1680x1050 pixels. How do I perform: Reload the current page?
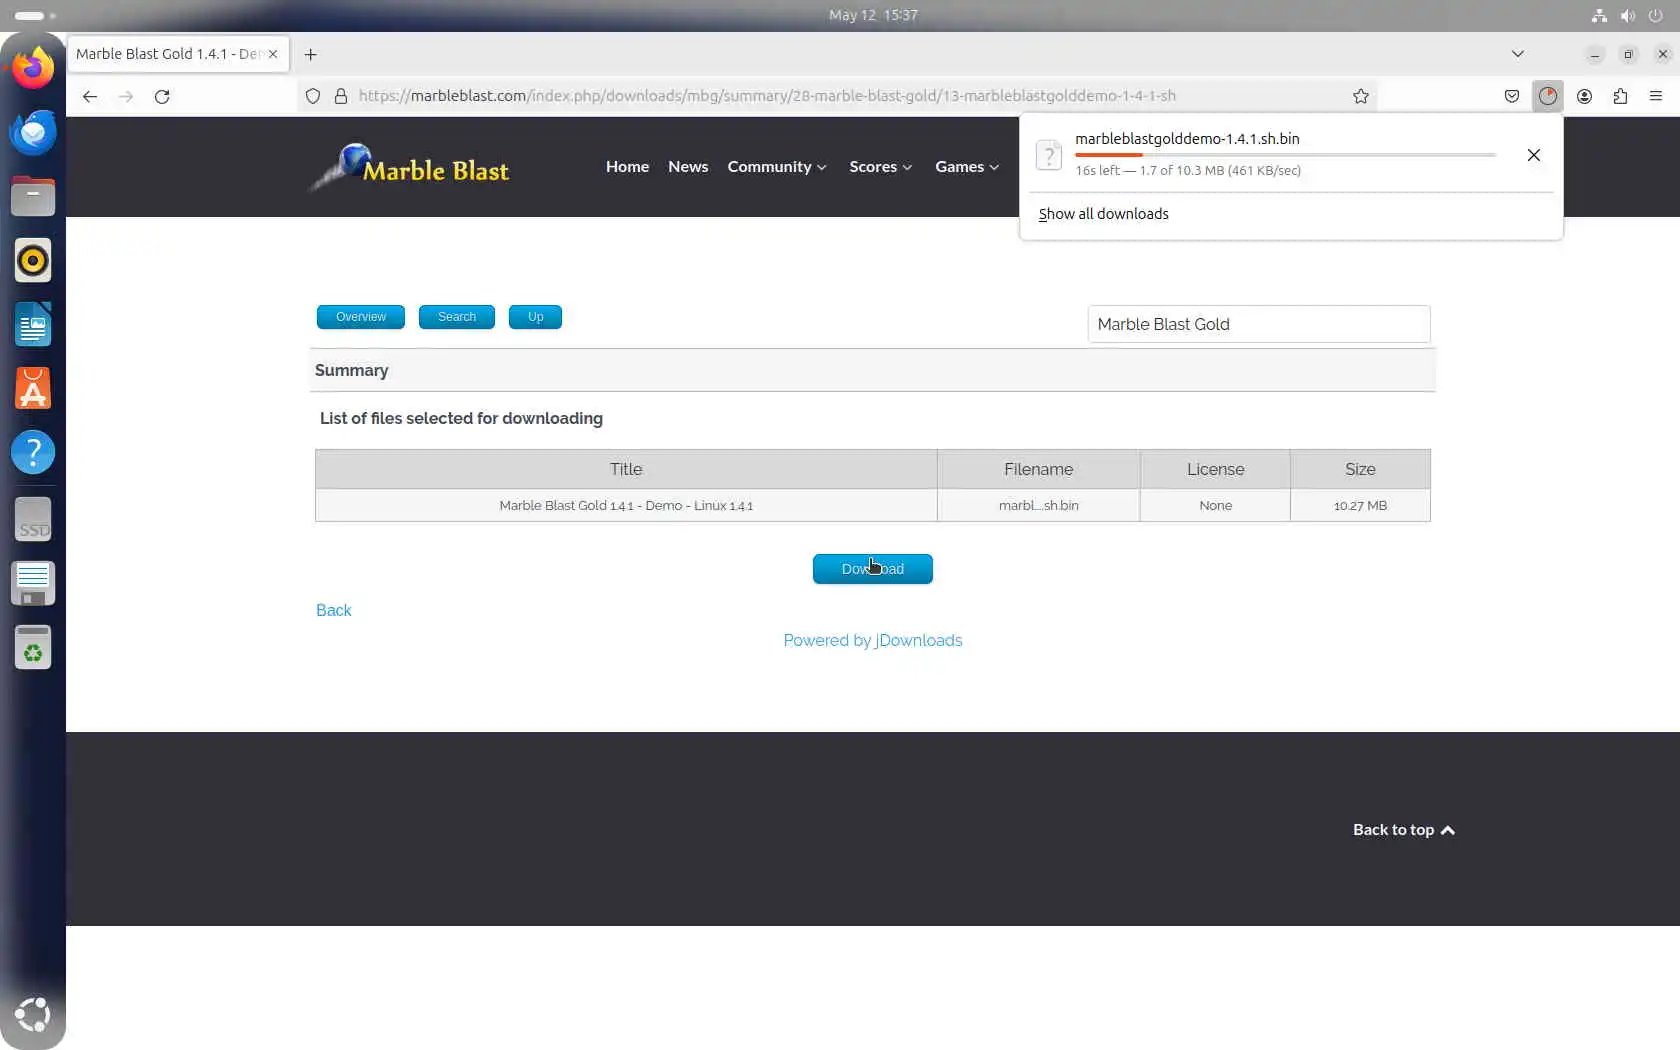[x=162, y=96]
